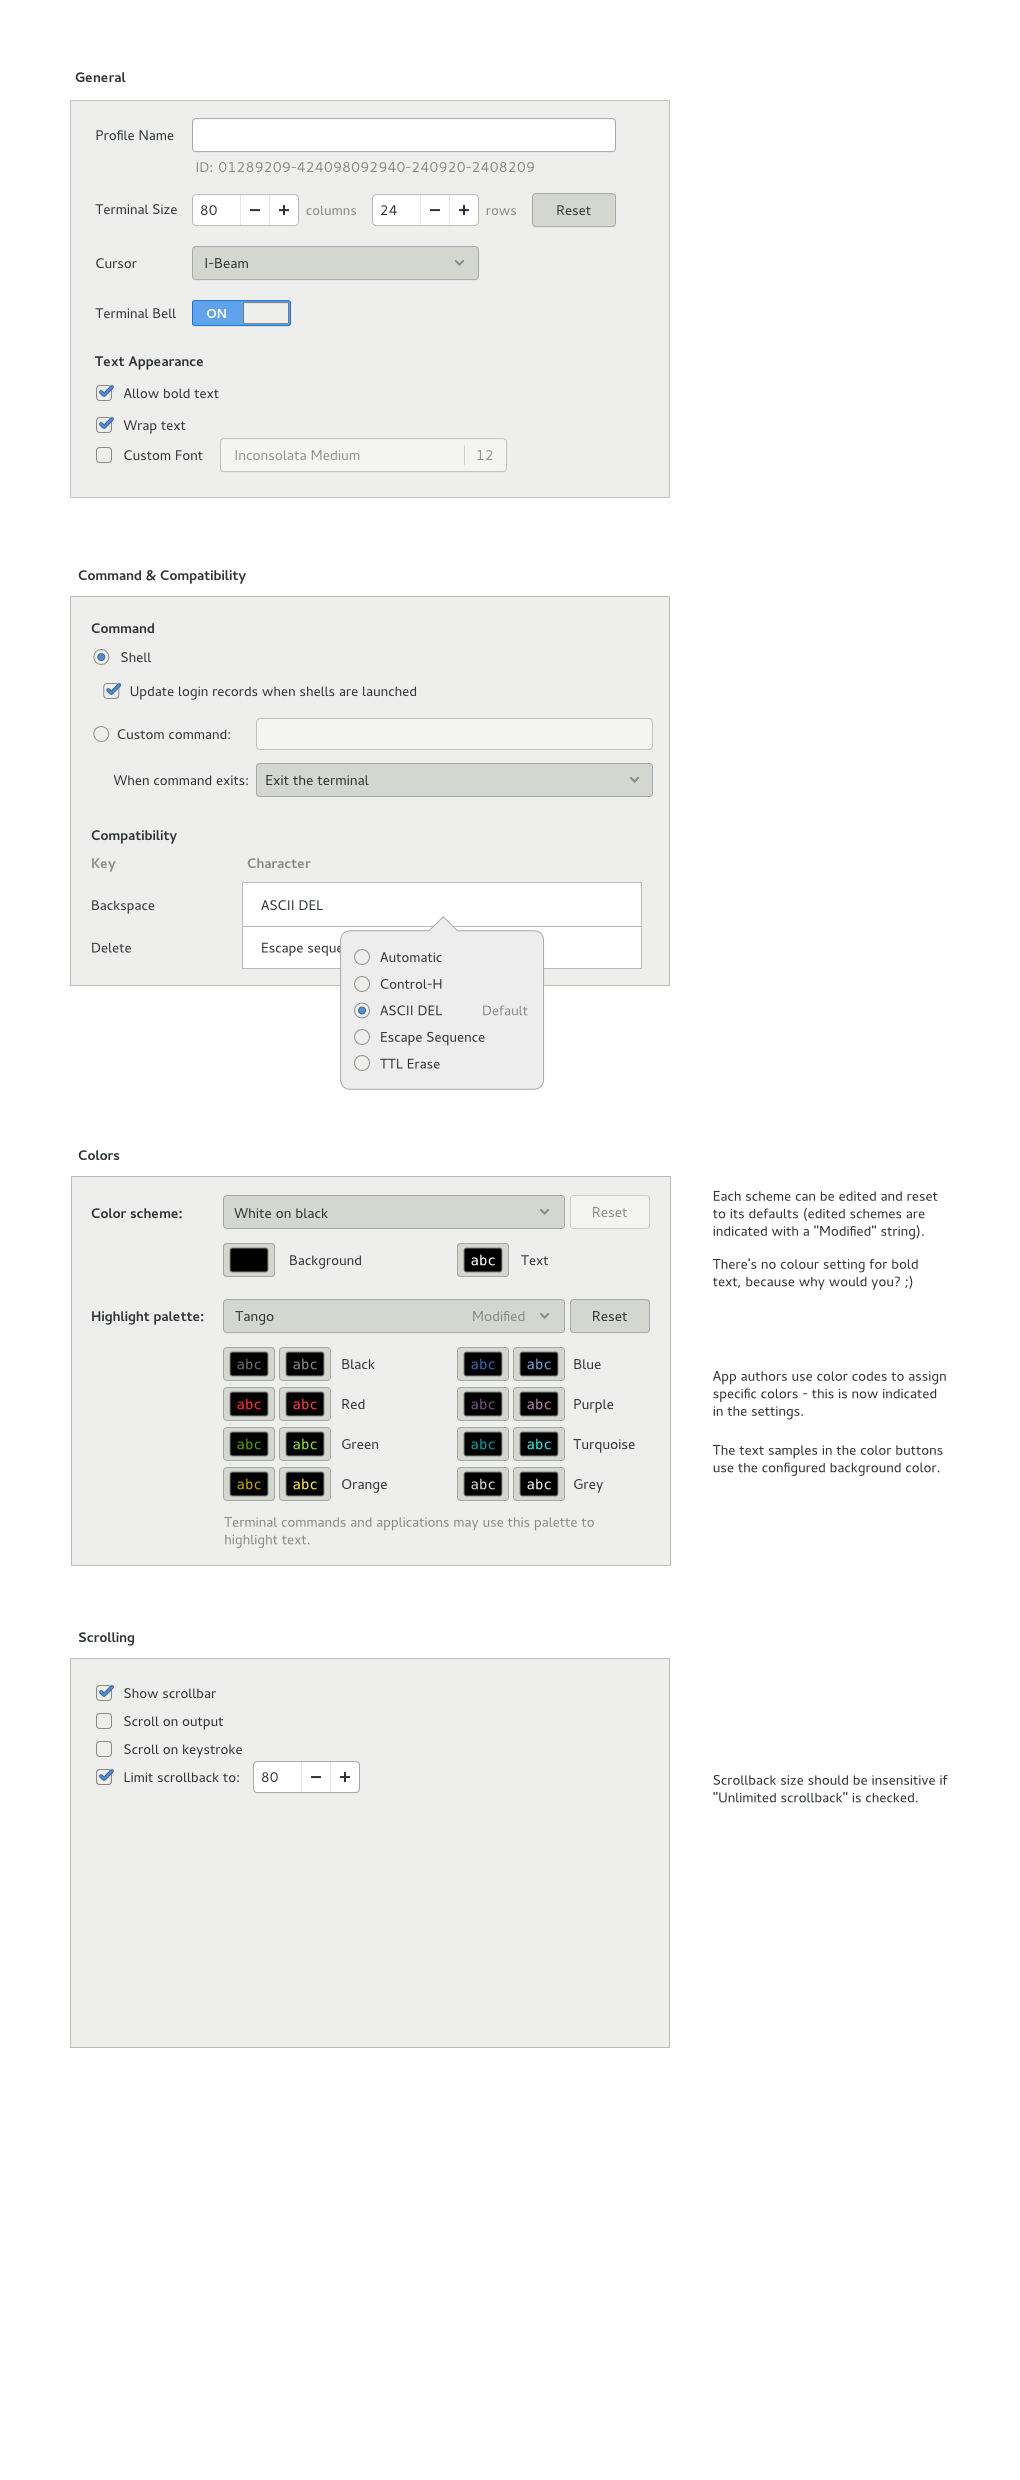The width and height of the screenshot is (1020, 2480).
Task: Enable Scroll on output
Action: tap(104, 1721)
